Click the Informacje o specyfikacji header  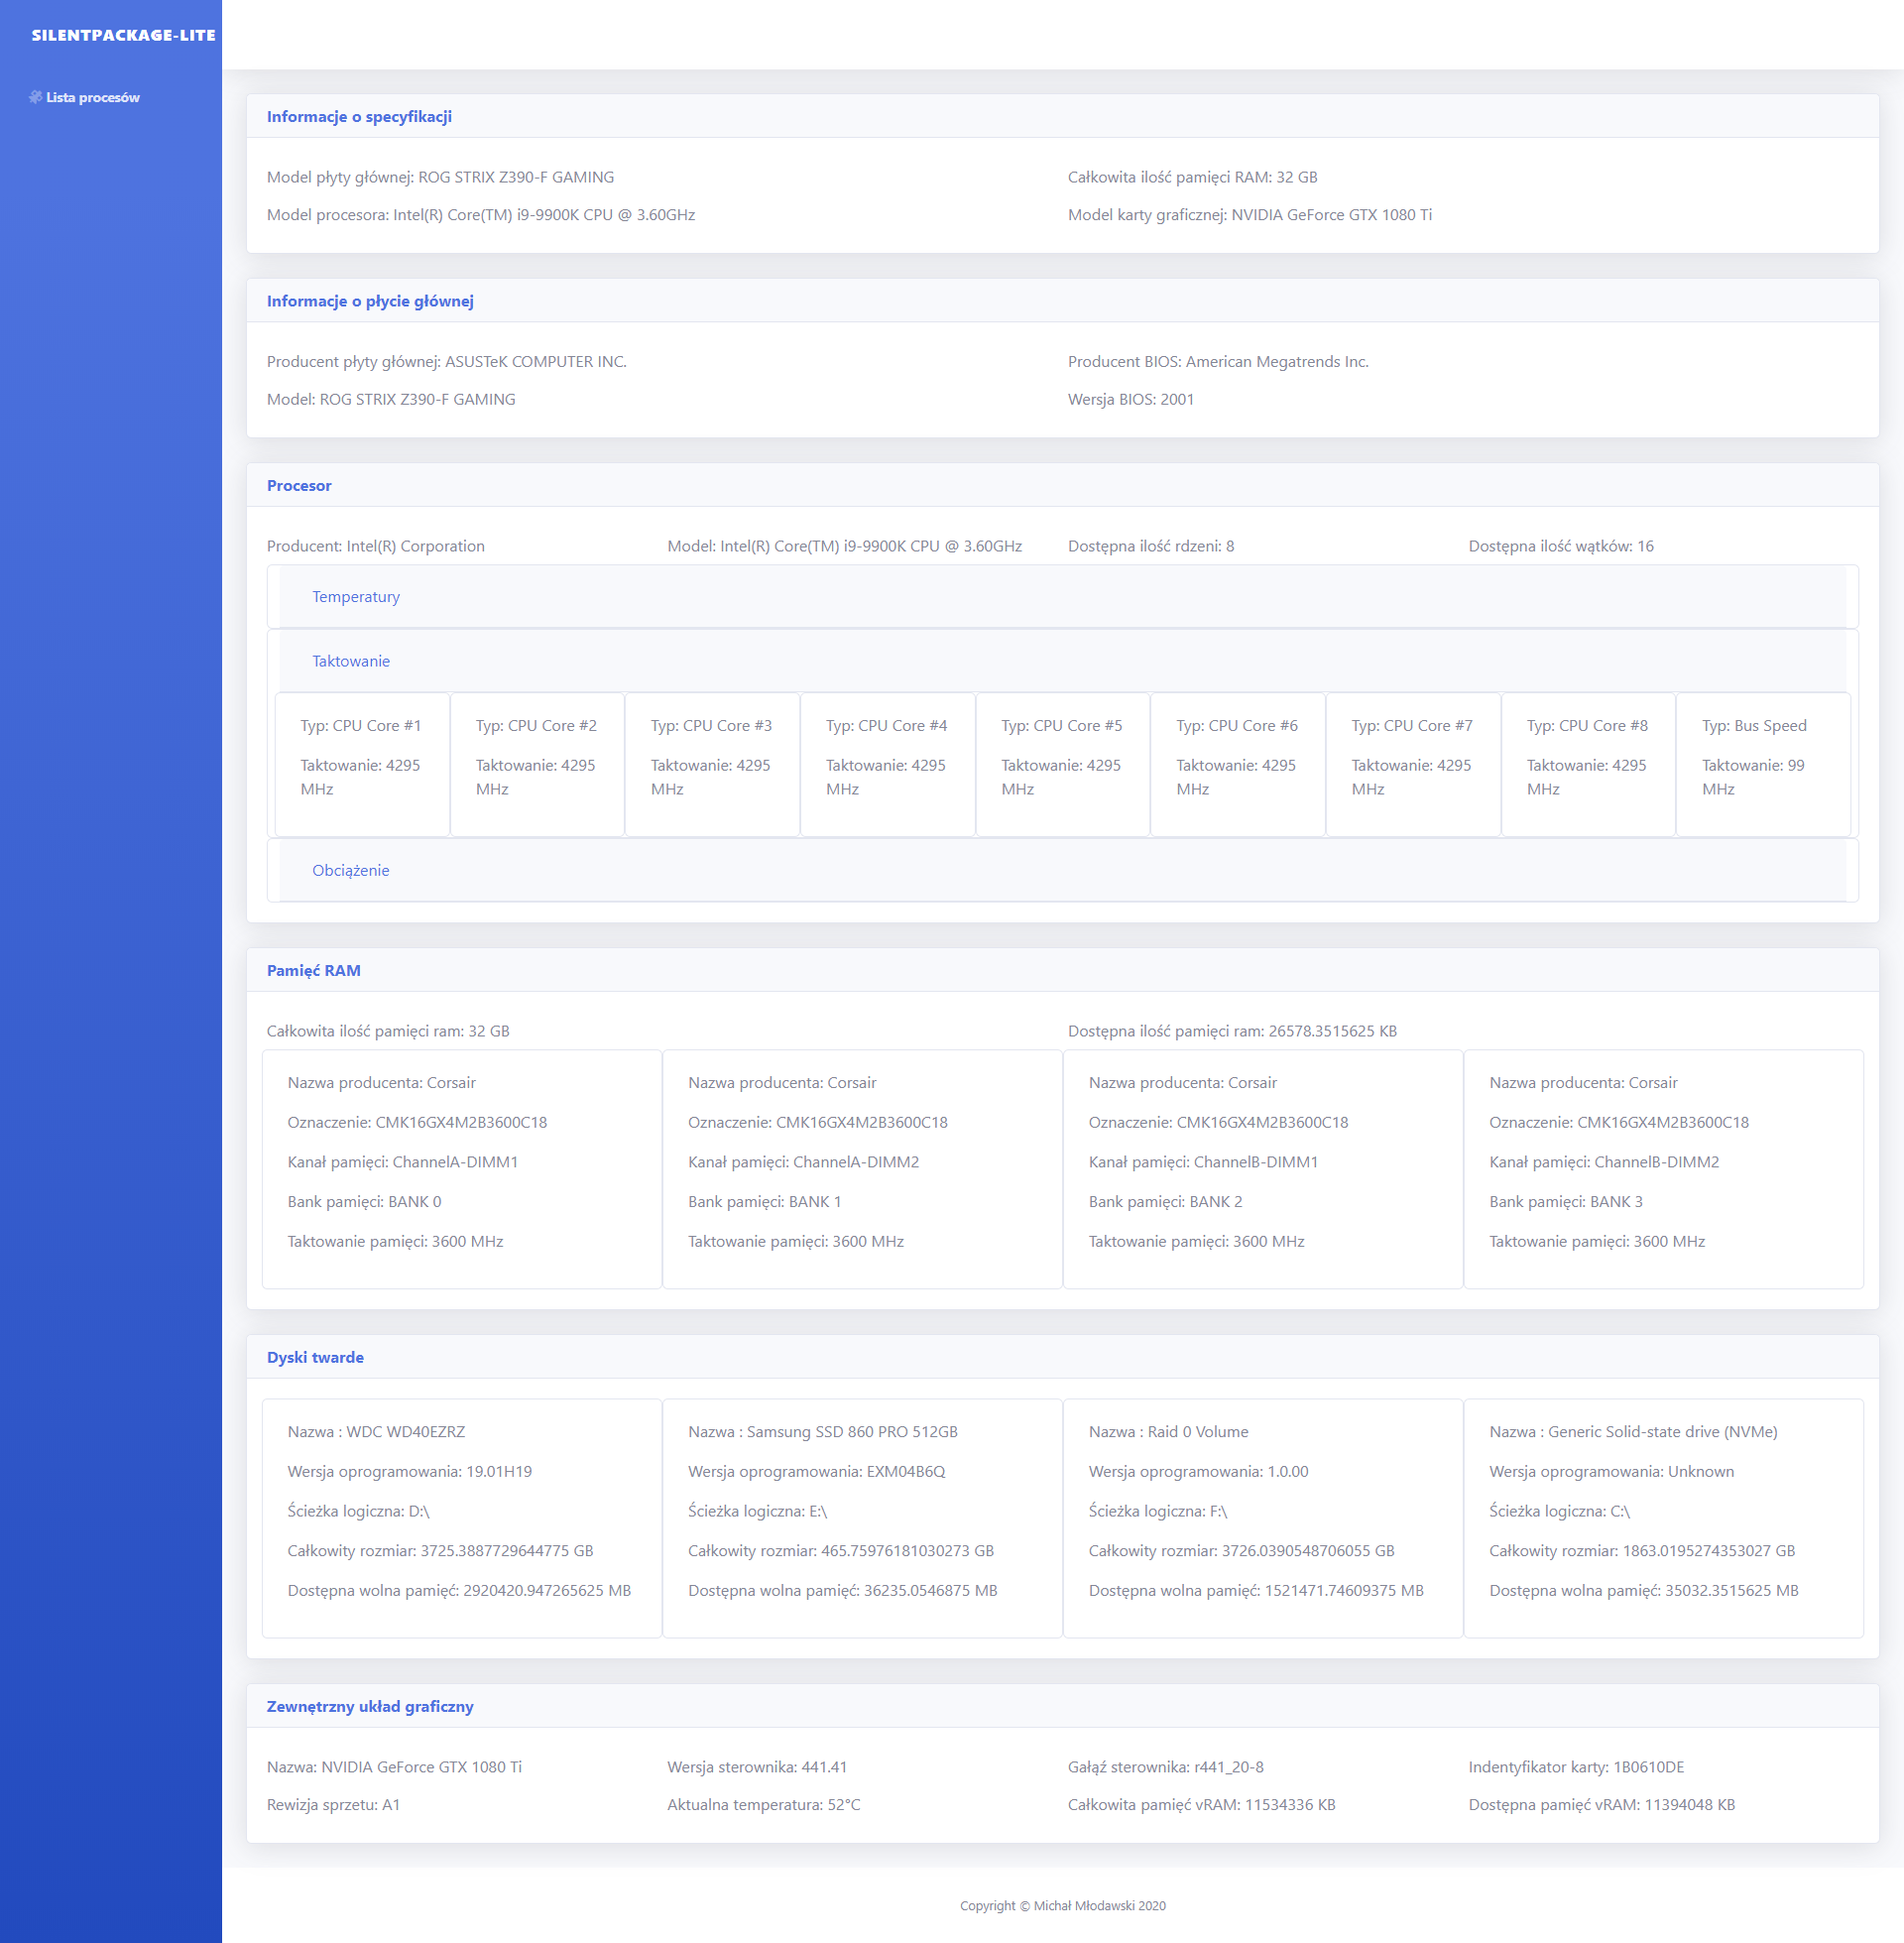(x=358, y=116)
